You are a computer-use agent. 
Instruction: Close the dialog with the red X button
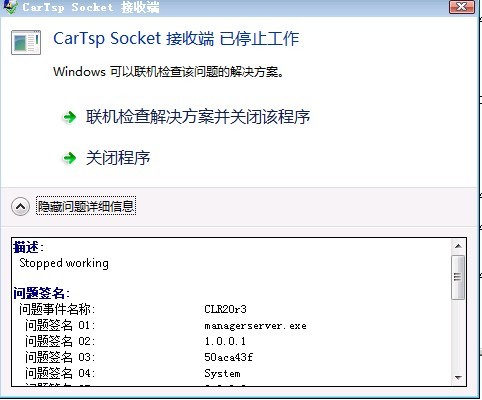pos(462,7)
